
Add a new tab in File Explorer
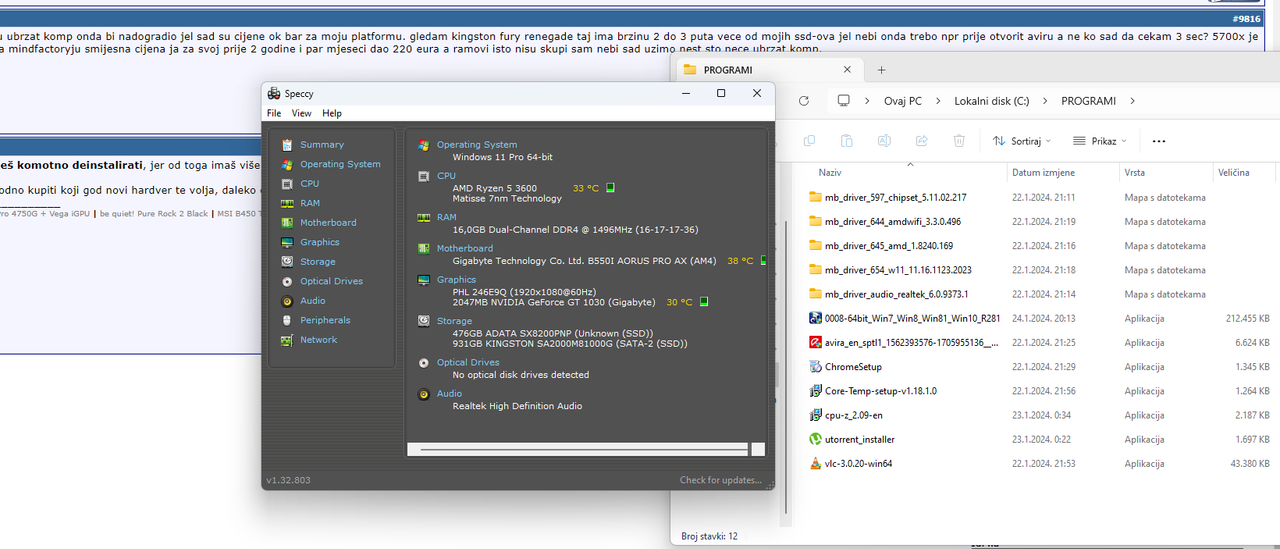click(x=881, y=70)
